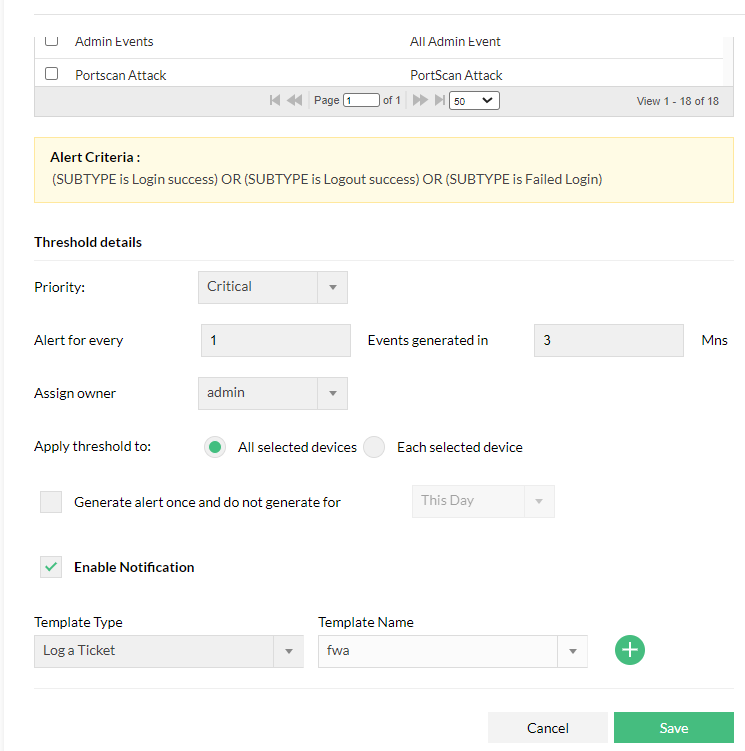Open the Assign owner admin dropdown
745x751 pixels.
coord(273,393)
